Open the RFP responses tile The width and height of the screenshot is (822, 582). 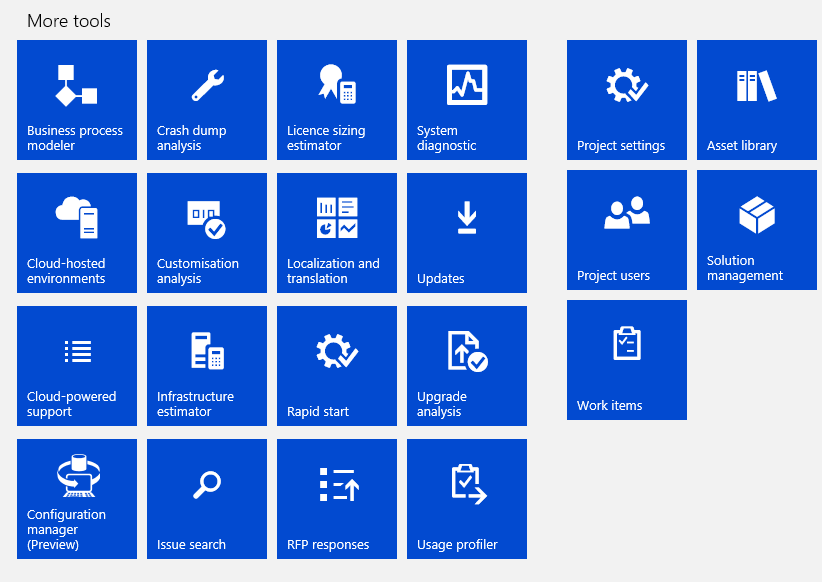(x=337, y=499)
